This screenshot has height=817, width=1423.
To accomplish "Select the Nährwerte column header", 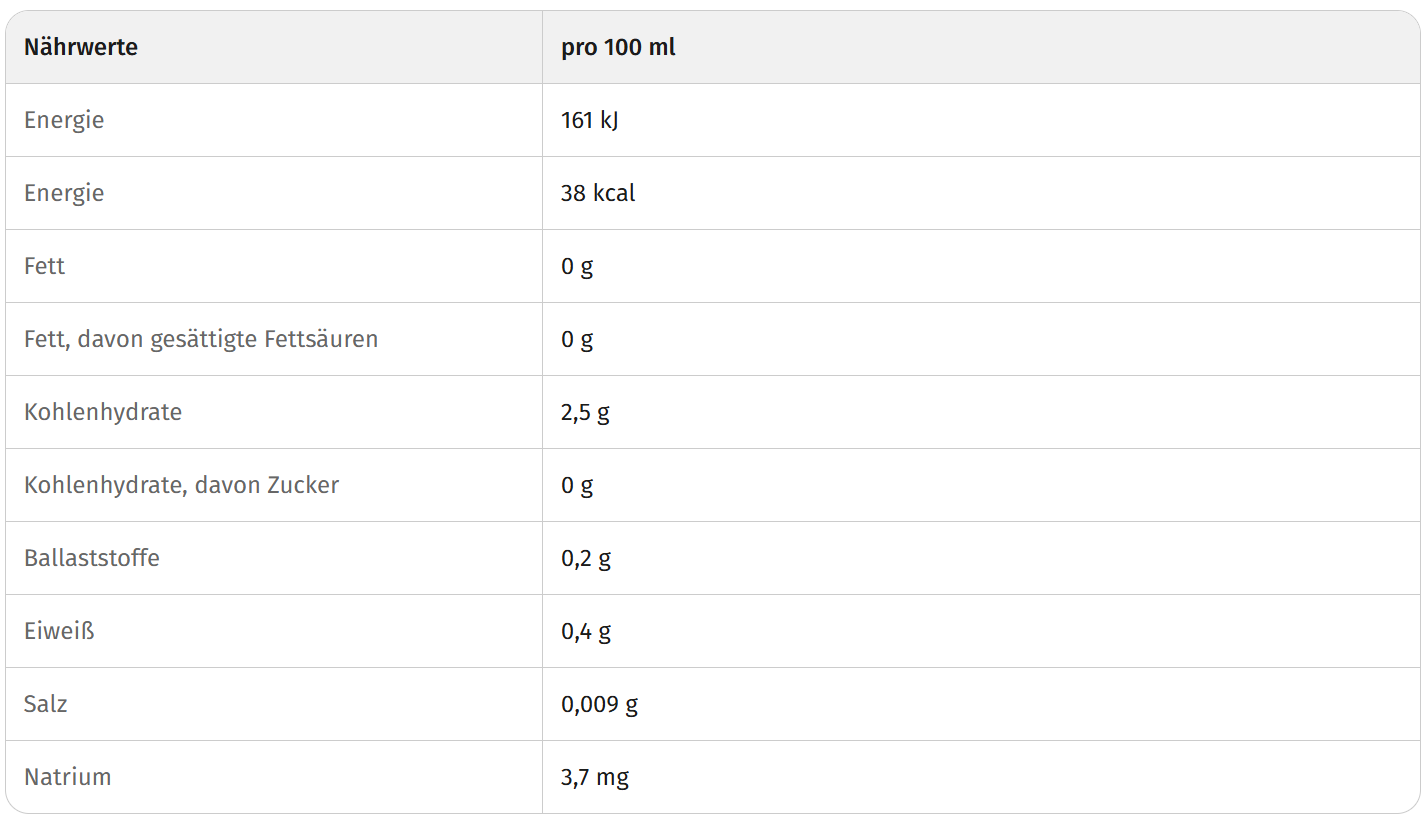I will (x=81, y=47).
